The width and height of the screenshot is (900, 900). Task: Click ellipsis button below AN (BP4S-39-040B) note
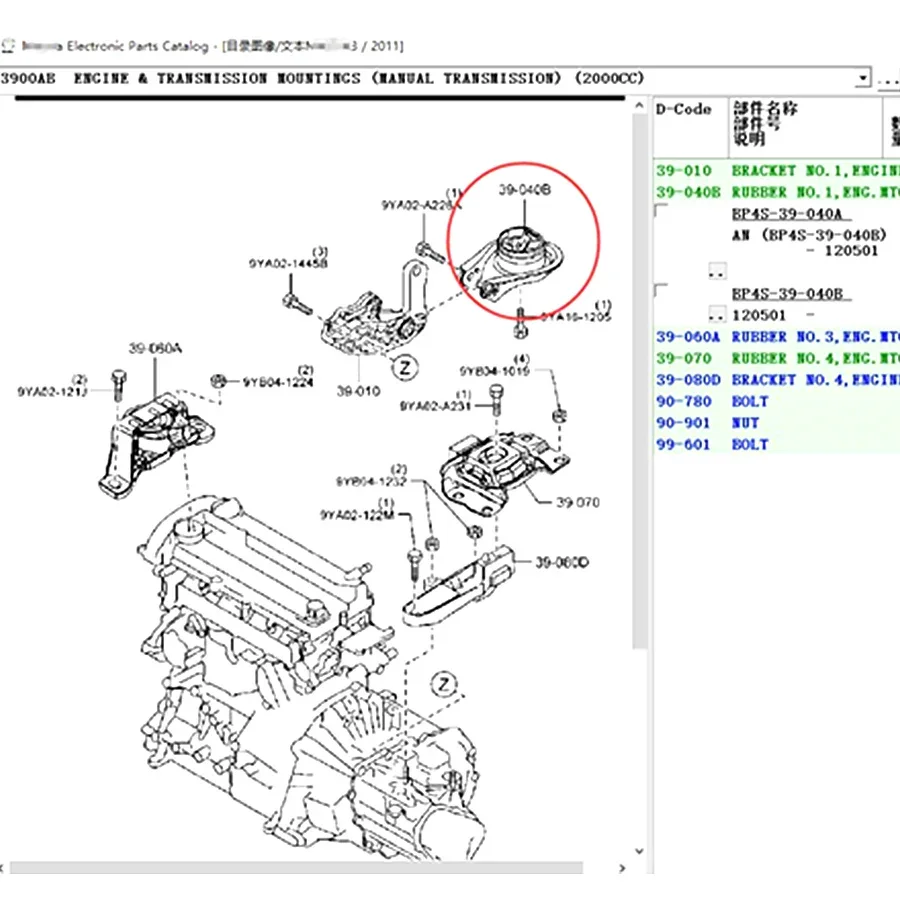tap(717, 271)
